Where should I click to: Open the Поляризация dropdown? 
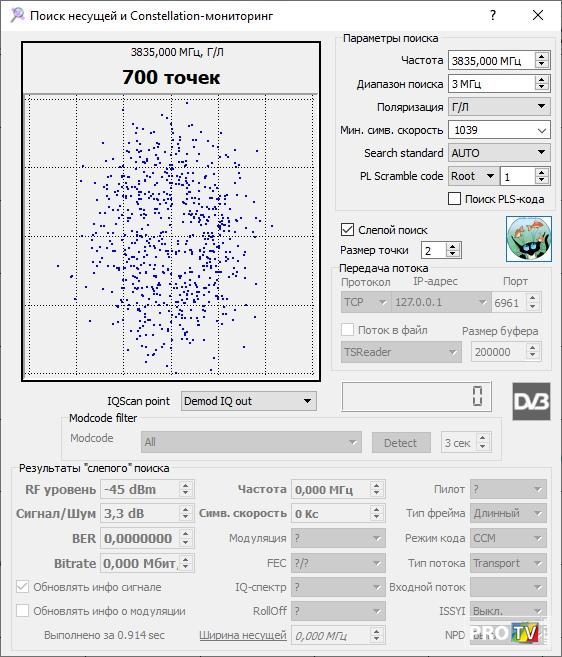tap(499, 107)
